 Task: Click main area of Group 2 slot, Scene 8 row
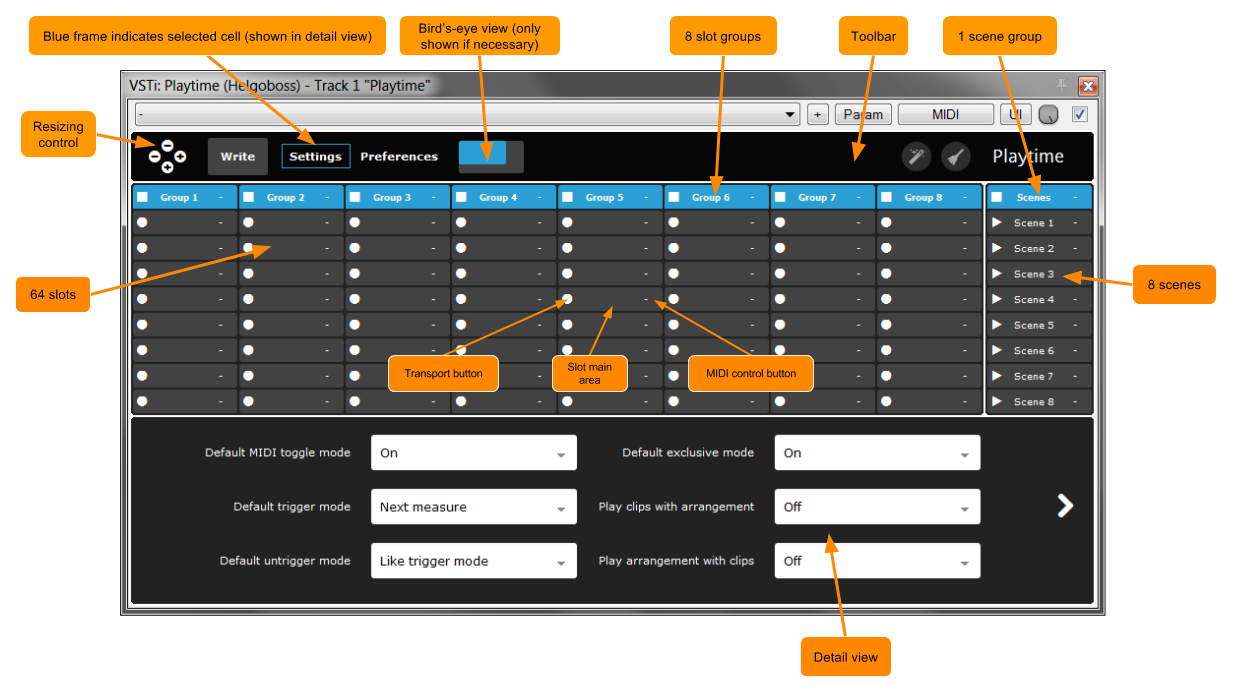289,401
